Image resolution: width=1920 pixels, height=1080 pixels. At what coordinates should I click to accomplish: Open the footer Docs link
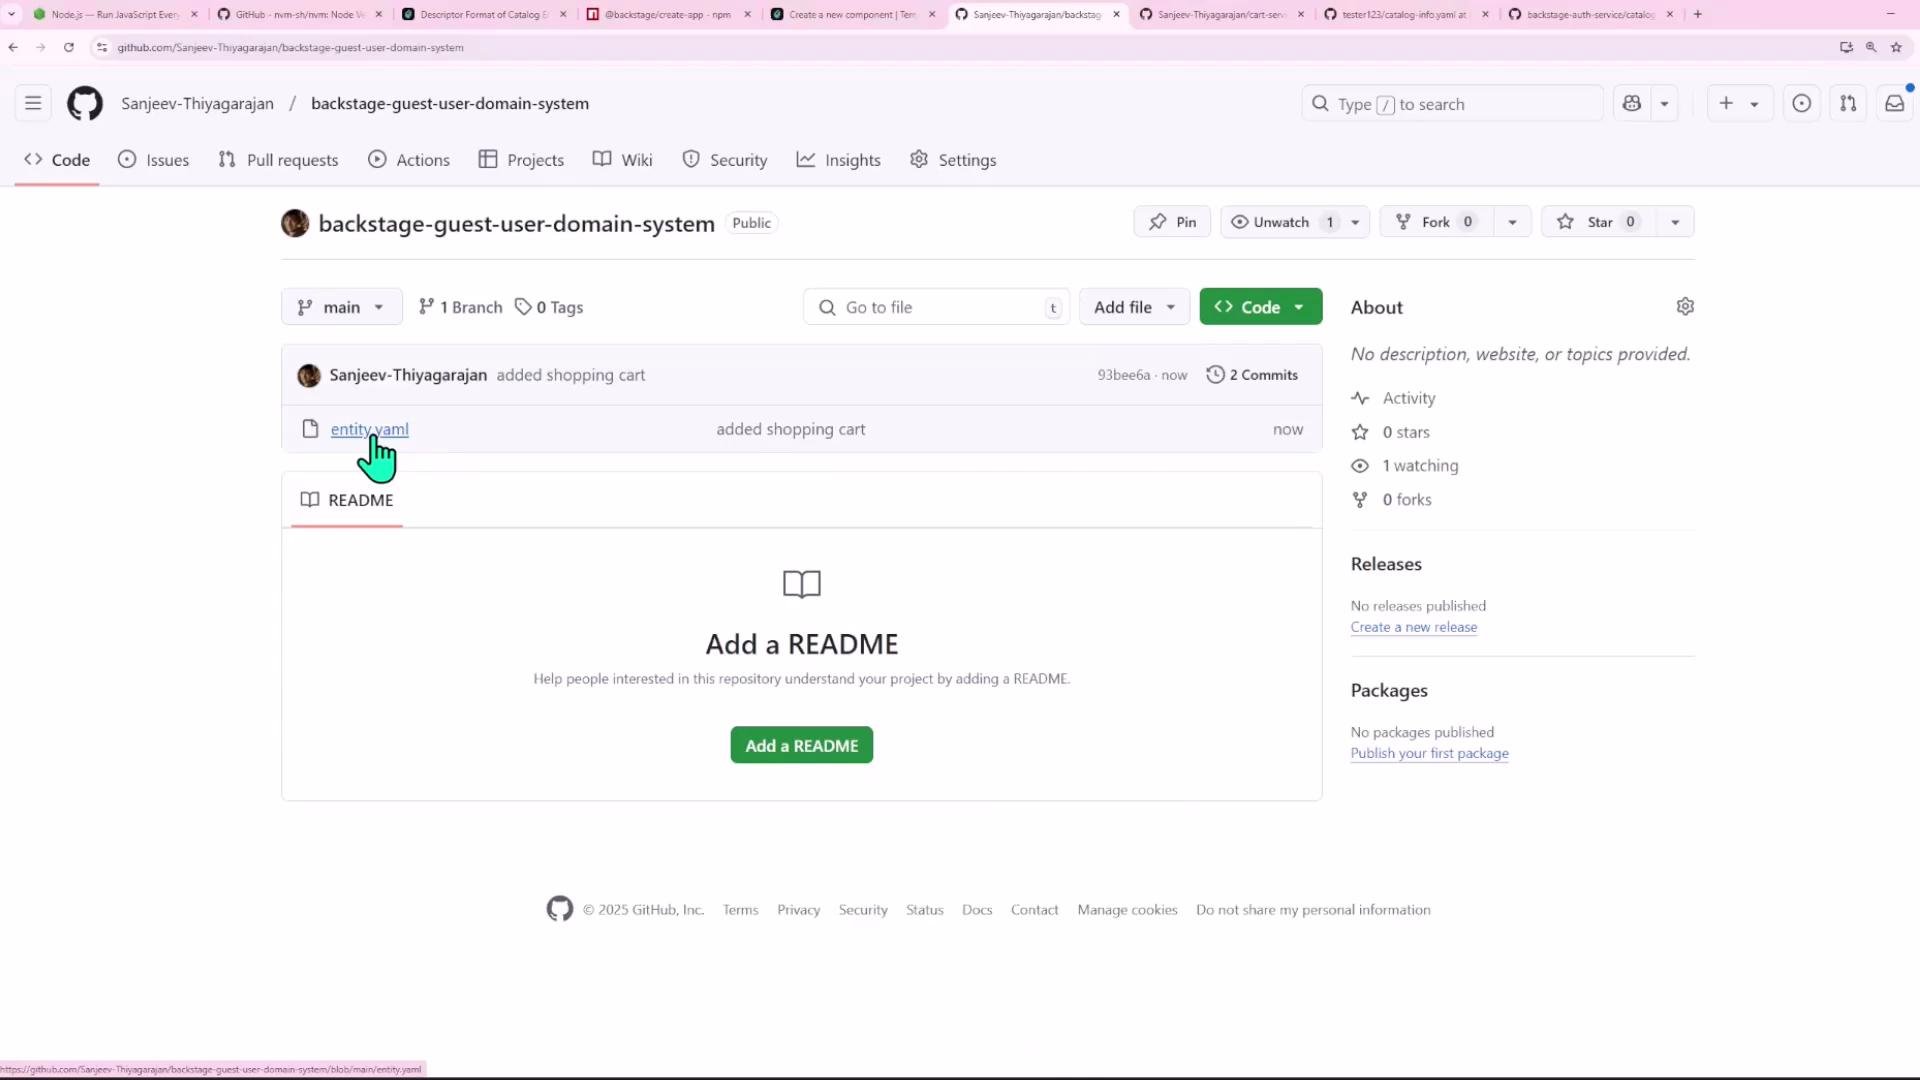[x=976, y=910]
